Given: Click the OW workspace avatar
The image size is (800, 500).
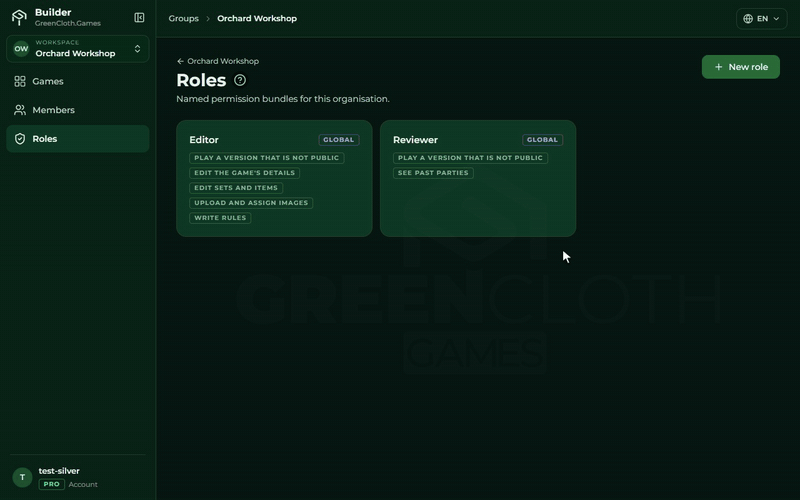Looking at the screenshot, I should tap(21, 49).
